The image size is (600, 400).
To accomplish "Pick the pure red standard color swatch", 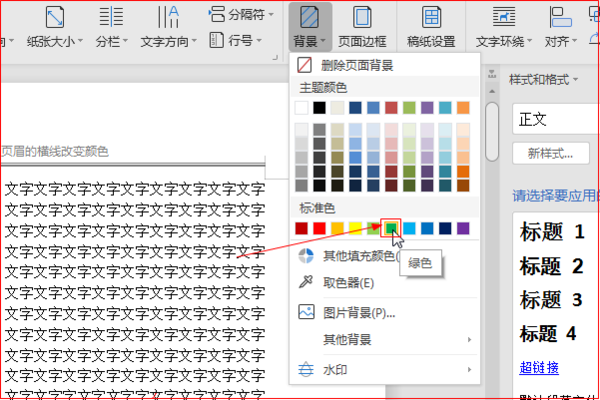I will coord(319,228).
